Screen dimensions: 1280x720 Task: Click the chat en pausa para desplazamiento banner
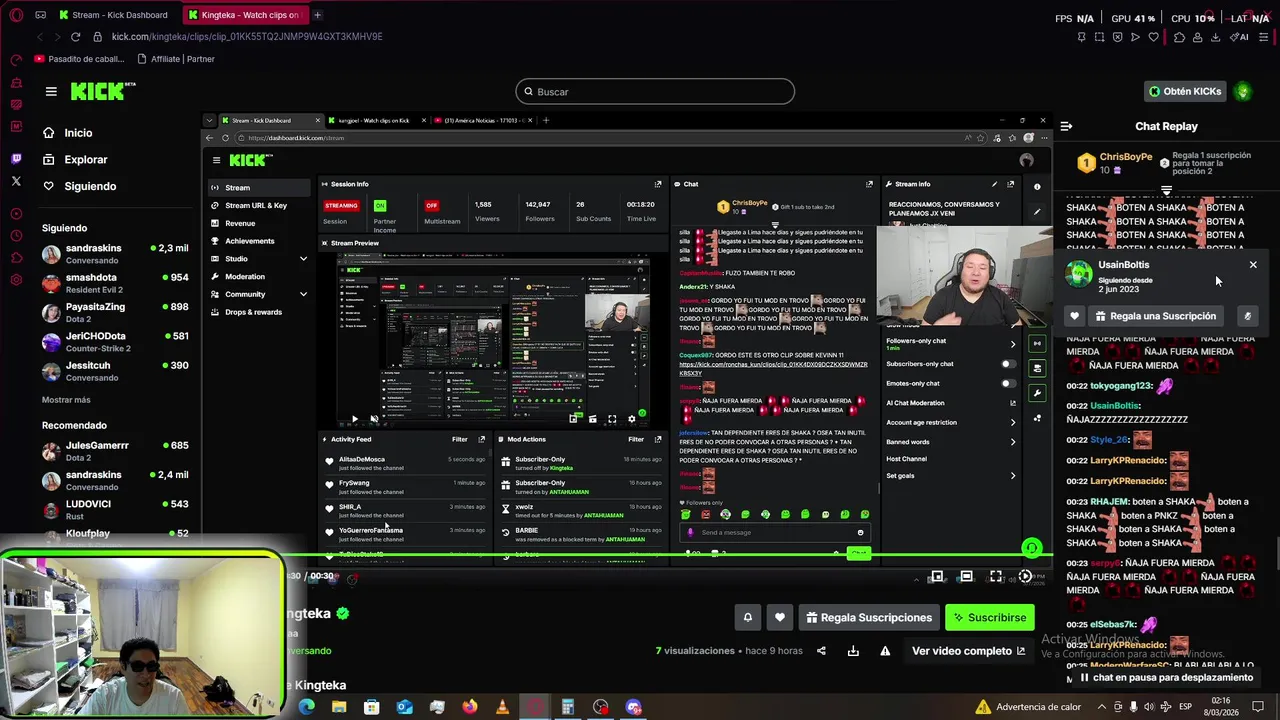tap(1166, 677)
